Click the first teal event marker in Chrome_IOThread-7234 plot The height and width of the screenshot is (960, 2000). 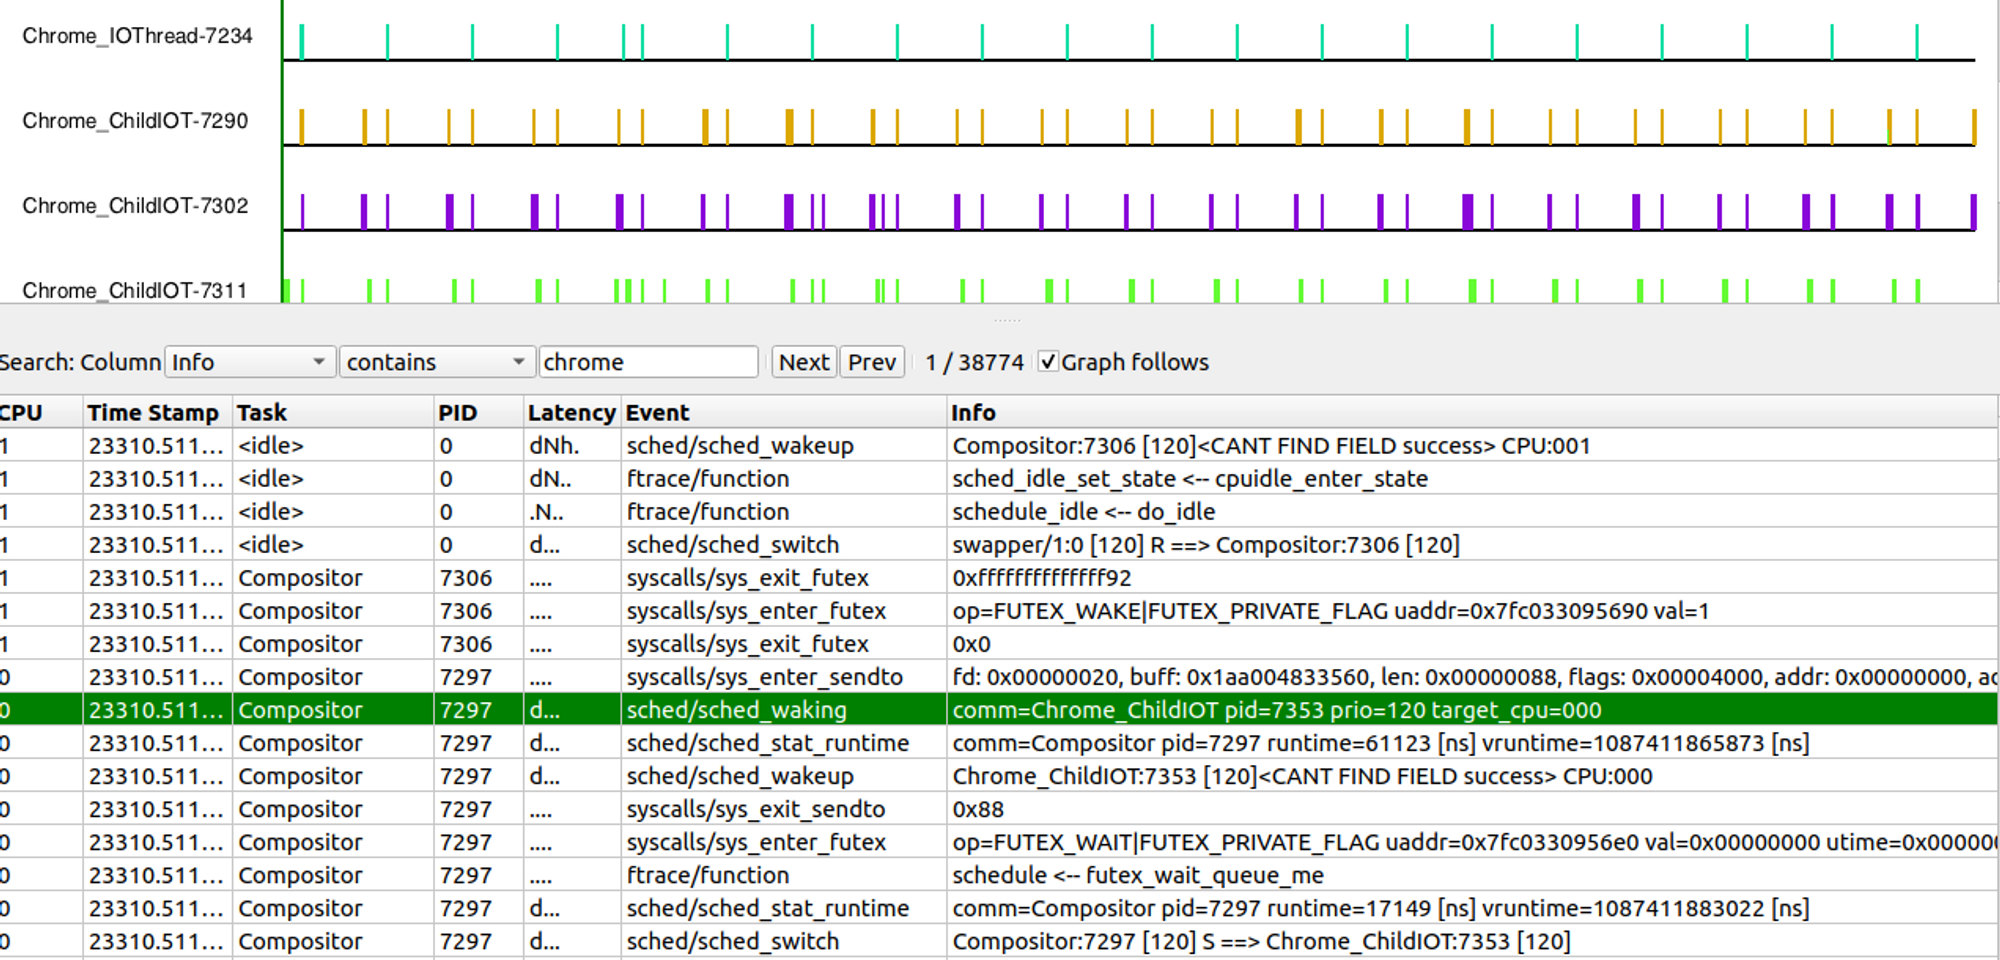302,42
